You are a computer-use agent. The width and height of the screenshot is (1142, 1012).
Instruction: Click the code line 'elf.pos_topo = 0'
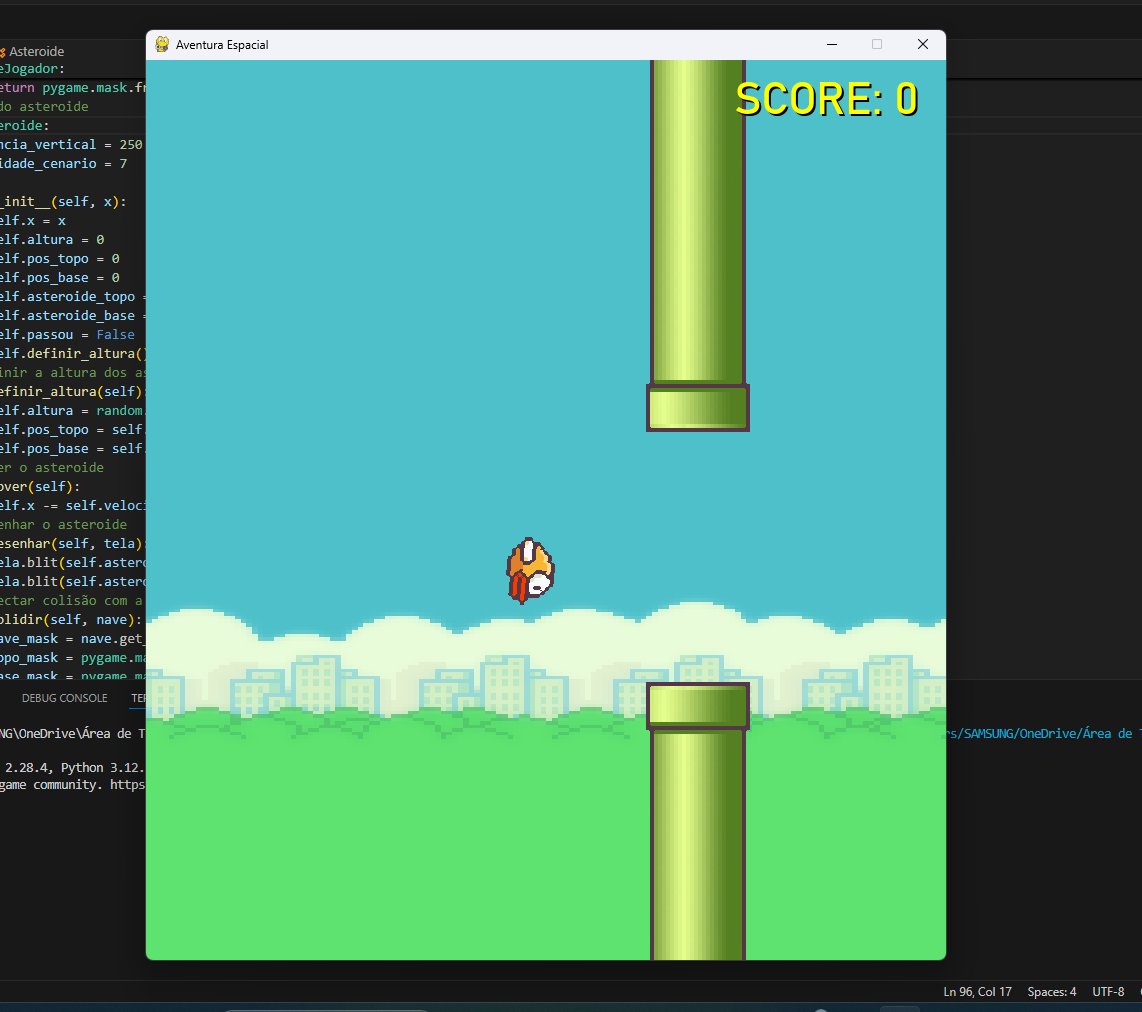(60, 258)
